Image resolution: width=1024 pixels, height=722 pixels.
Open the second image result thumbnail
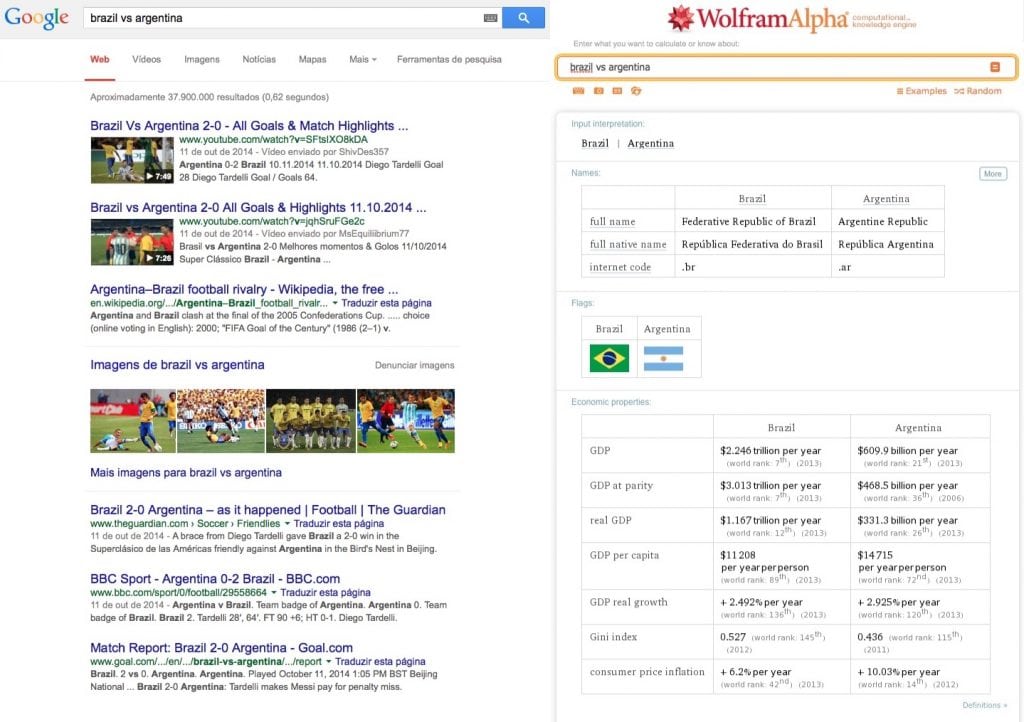(x=221, y=421)
